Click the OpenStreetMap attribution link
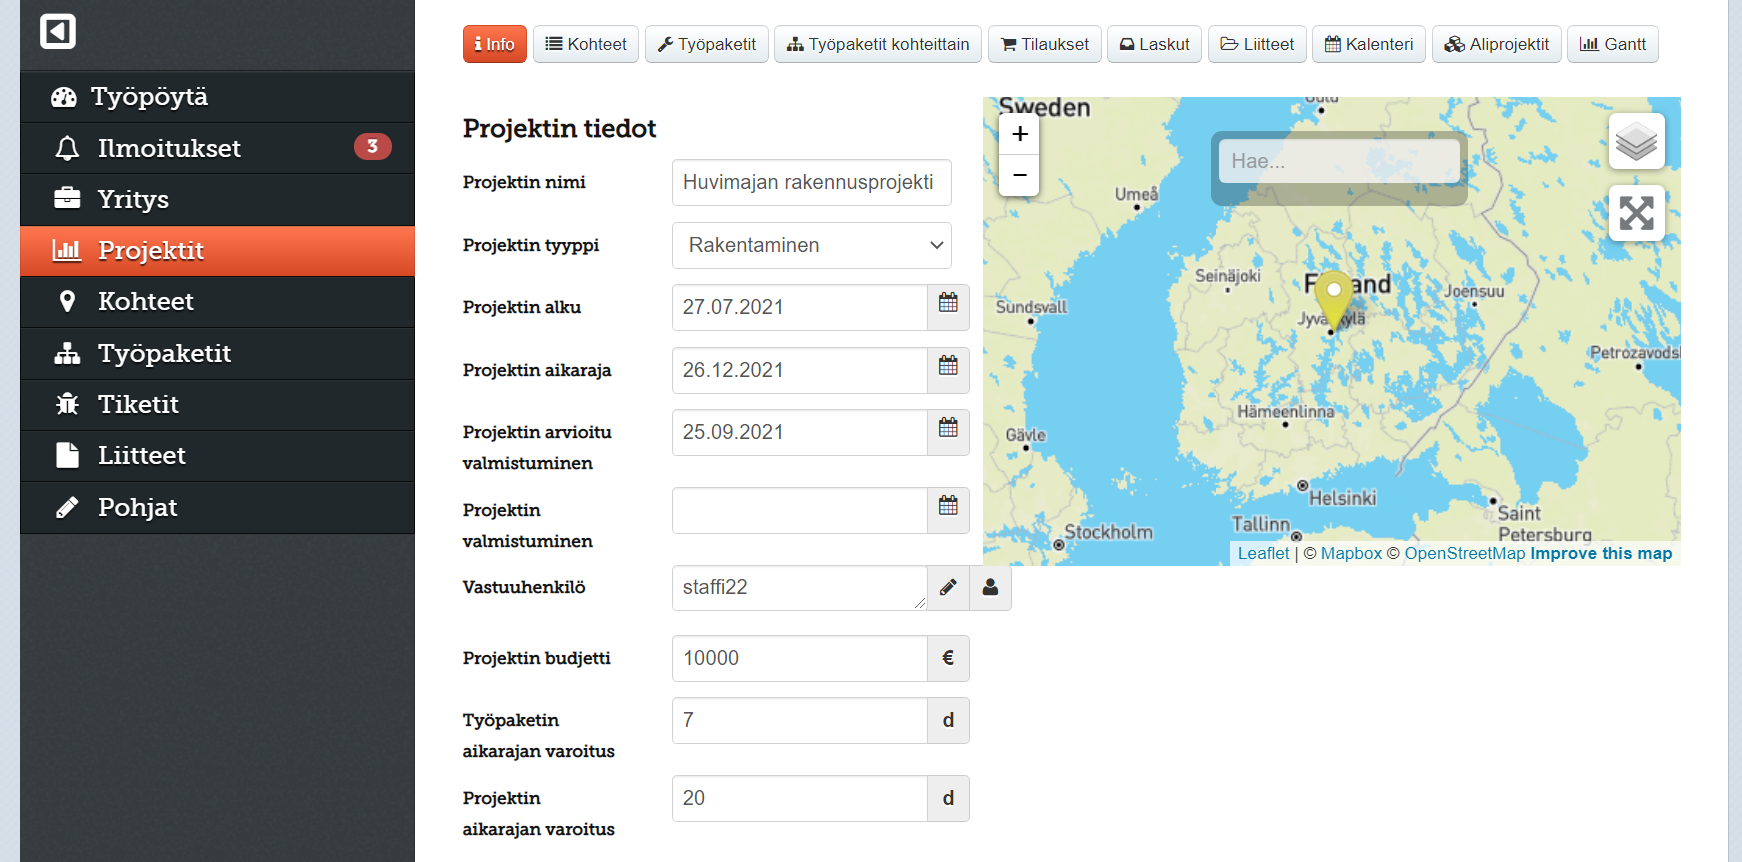Screen dimensions: 1742x862 coord(1464,553)
